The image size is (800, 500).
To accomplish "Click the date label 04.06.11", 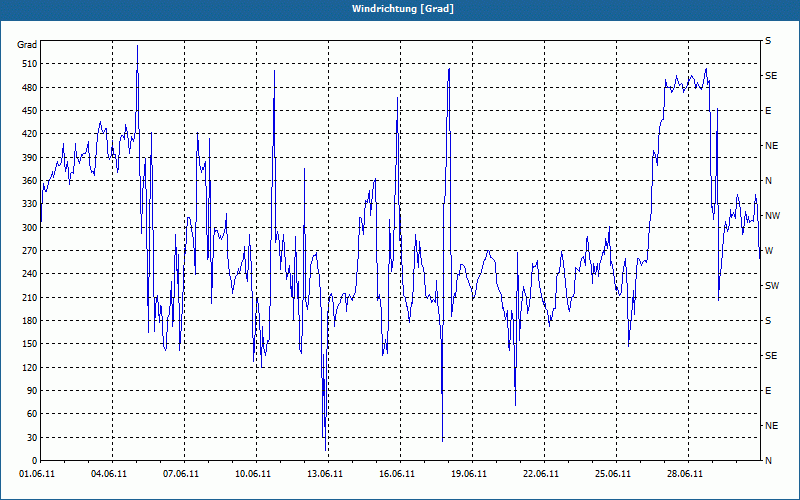I will [x=109, y=474].
